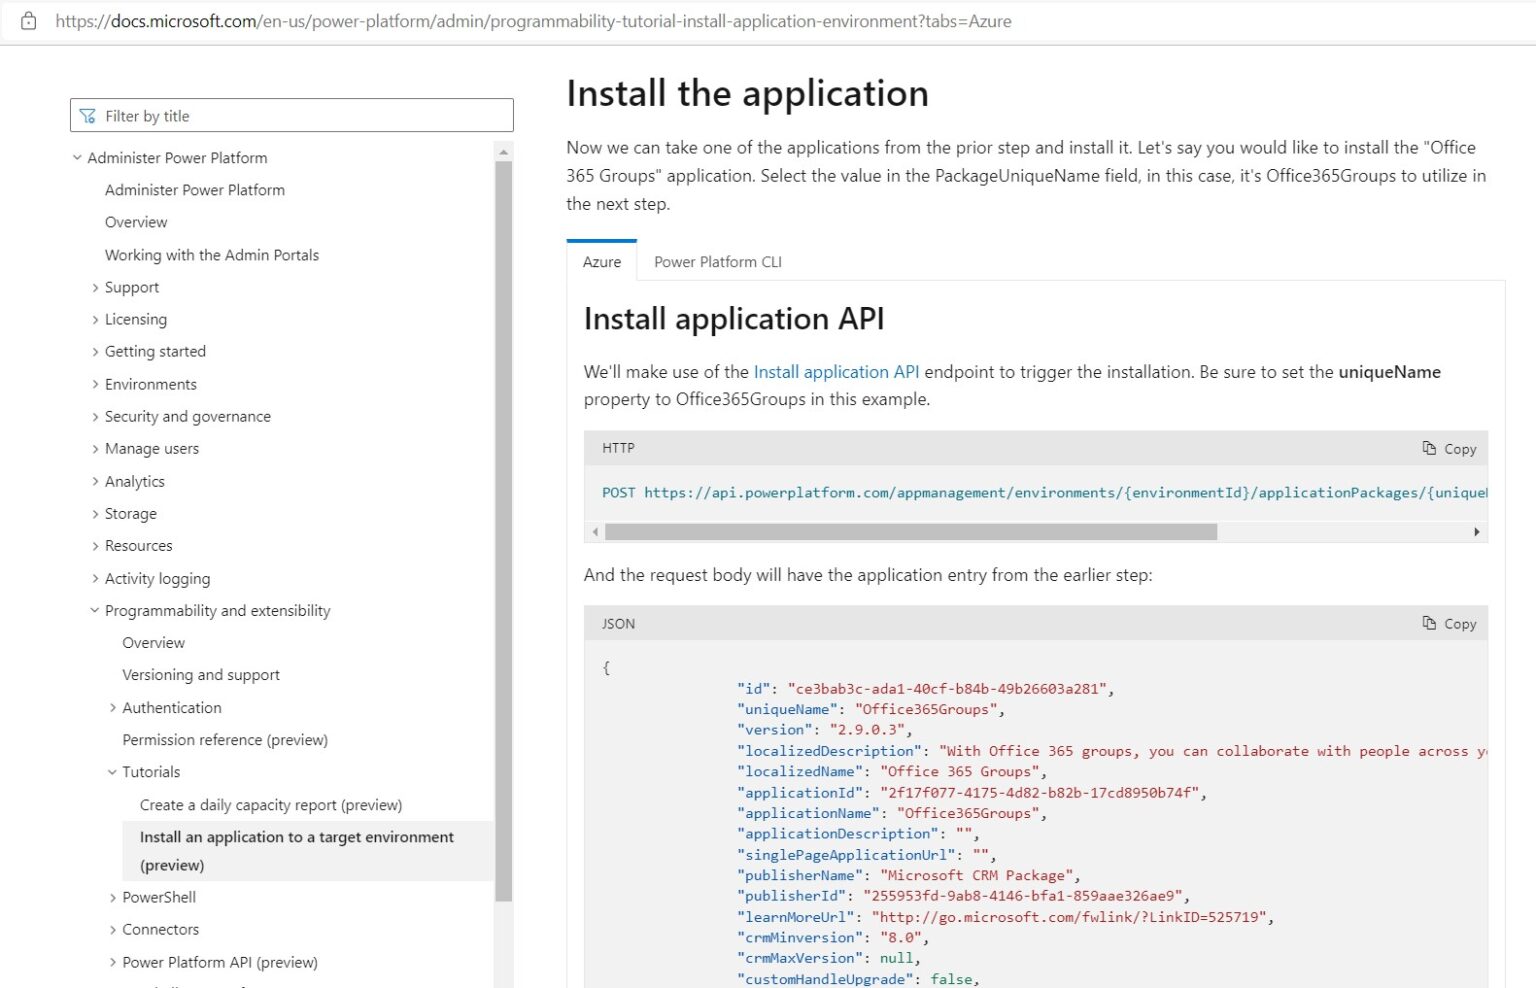Expand the Authentication section

112,707
